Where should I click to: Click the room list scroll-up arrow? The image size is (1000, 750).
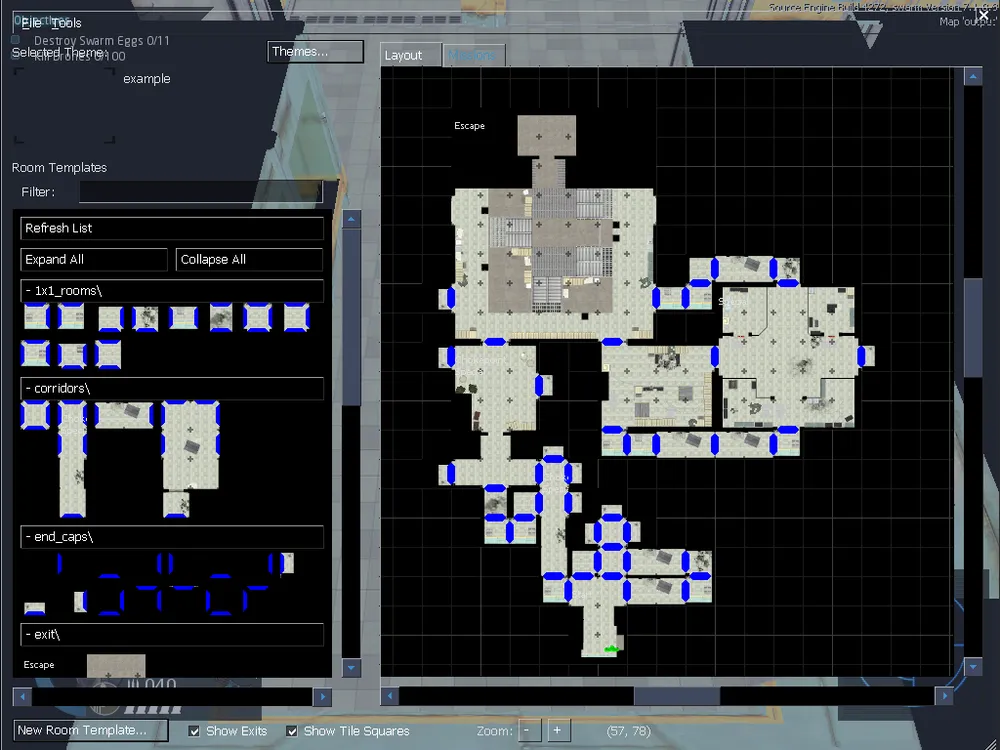coord(351,220)
